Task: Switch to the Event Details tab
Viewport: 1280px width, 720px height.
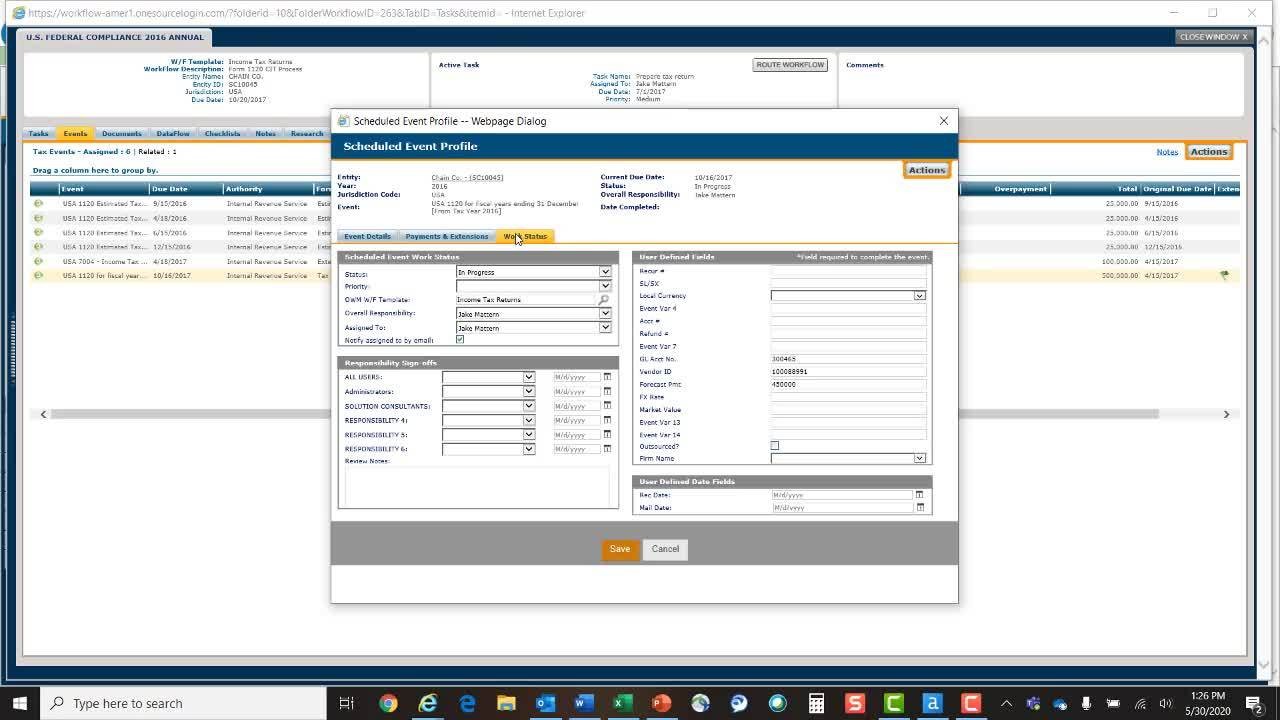Action: pos(367,237)
